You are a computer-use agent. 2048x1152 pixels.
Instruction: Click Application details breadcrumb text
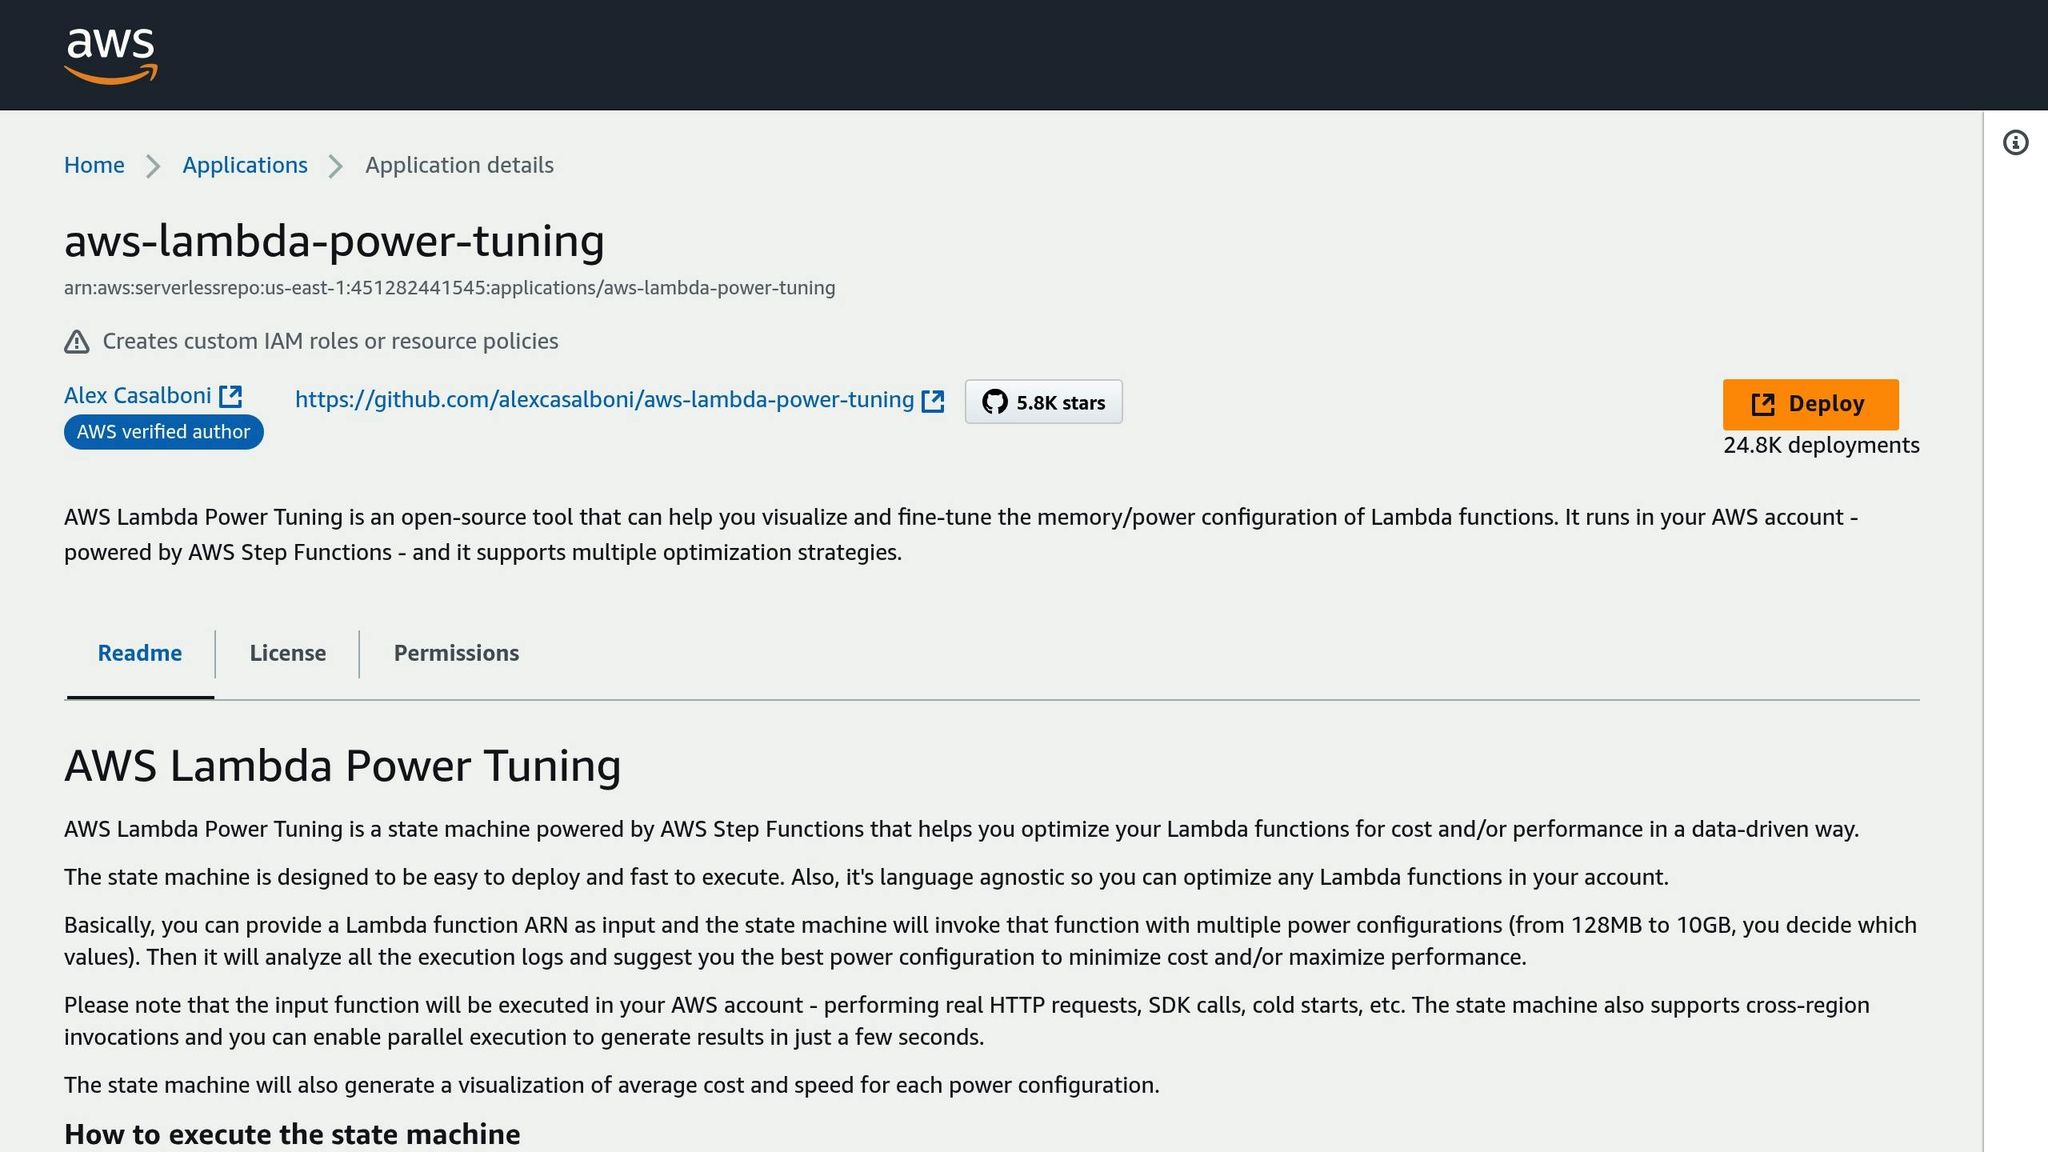coord(459,165)
